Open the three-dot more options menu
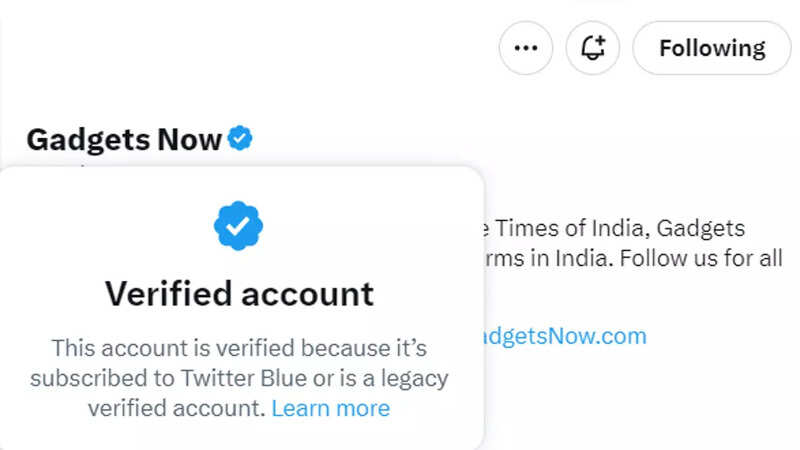 (526, 48)
